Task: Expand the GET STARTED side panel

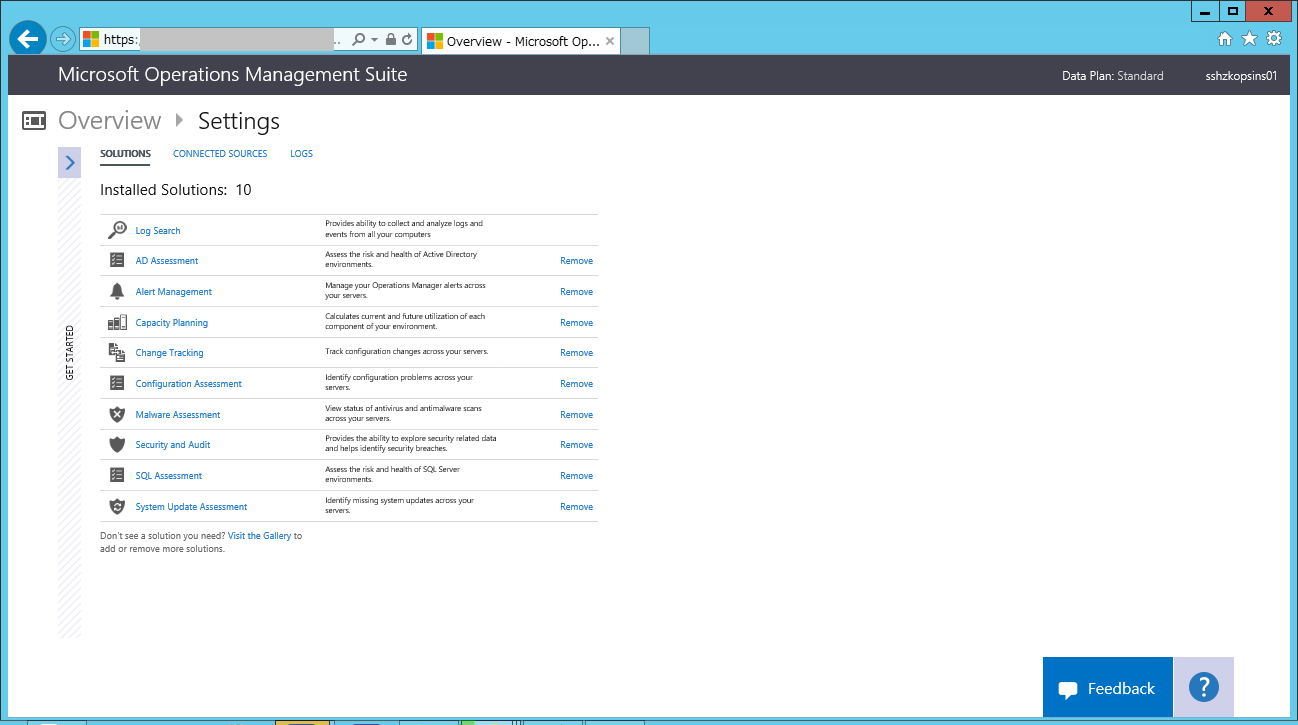Action: coord(69,162)
